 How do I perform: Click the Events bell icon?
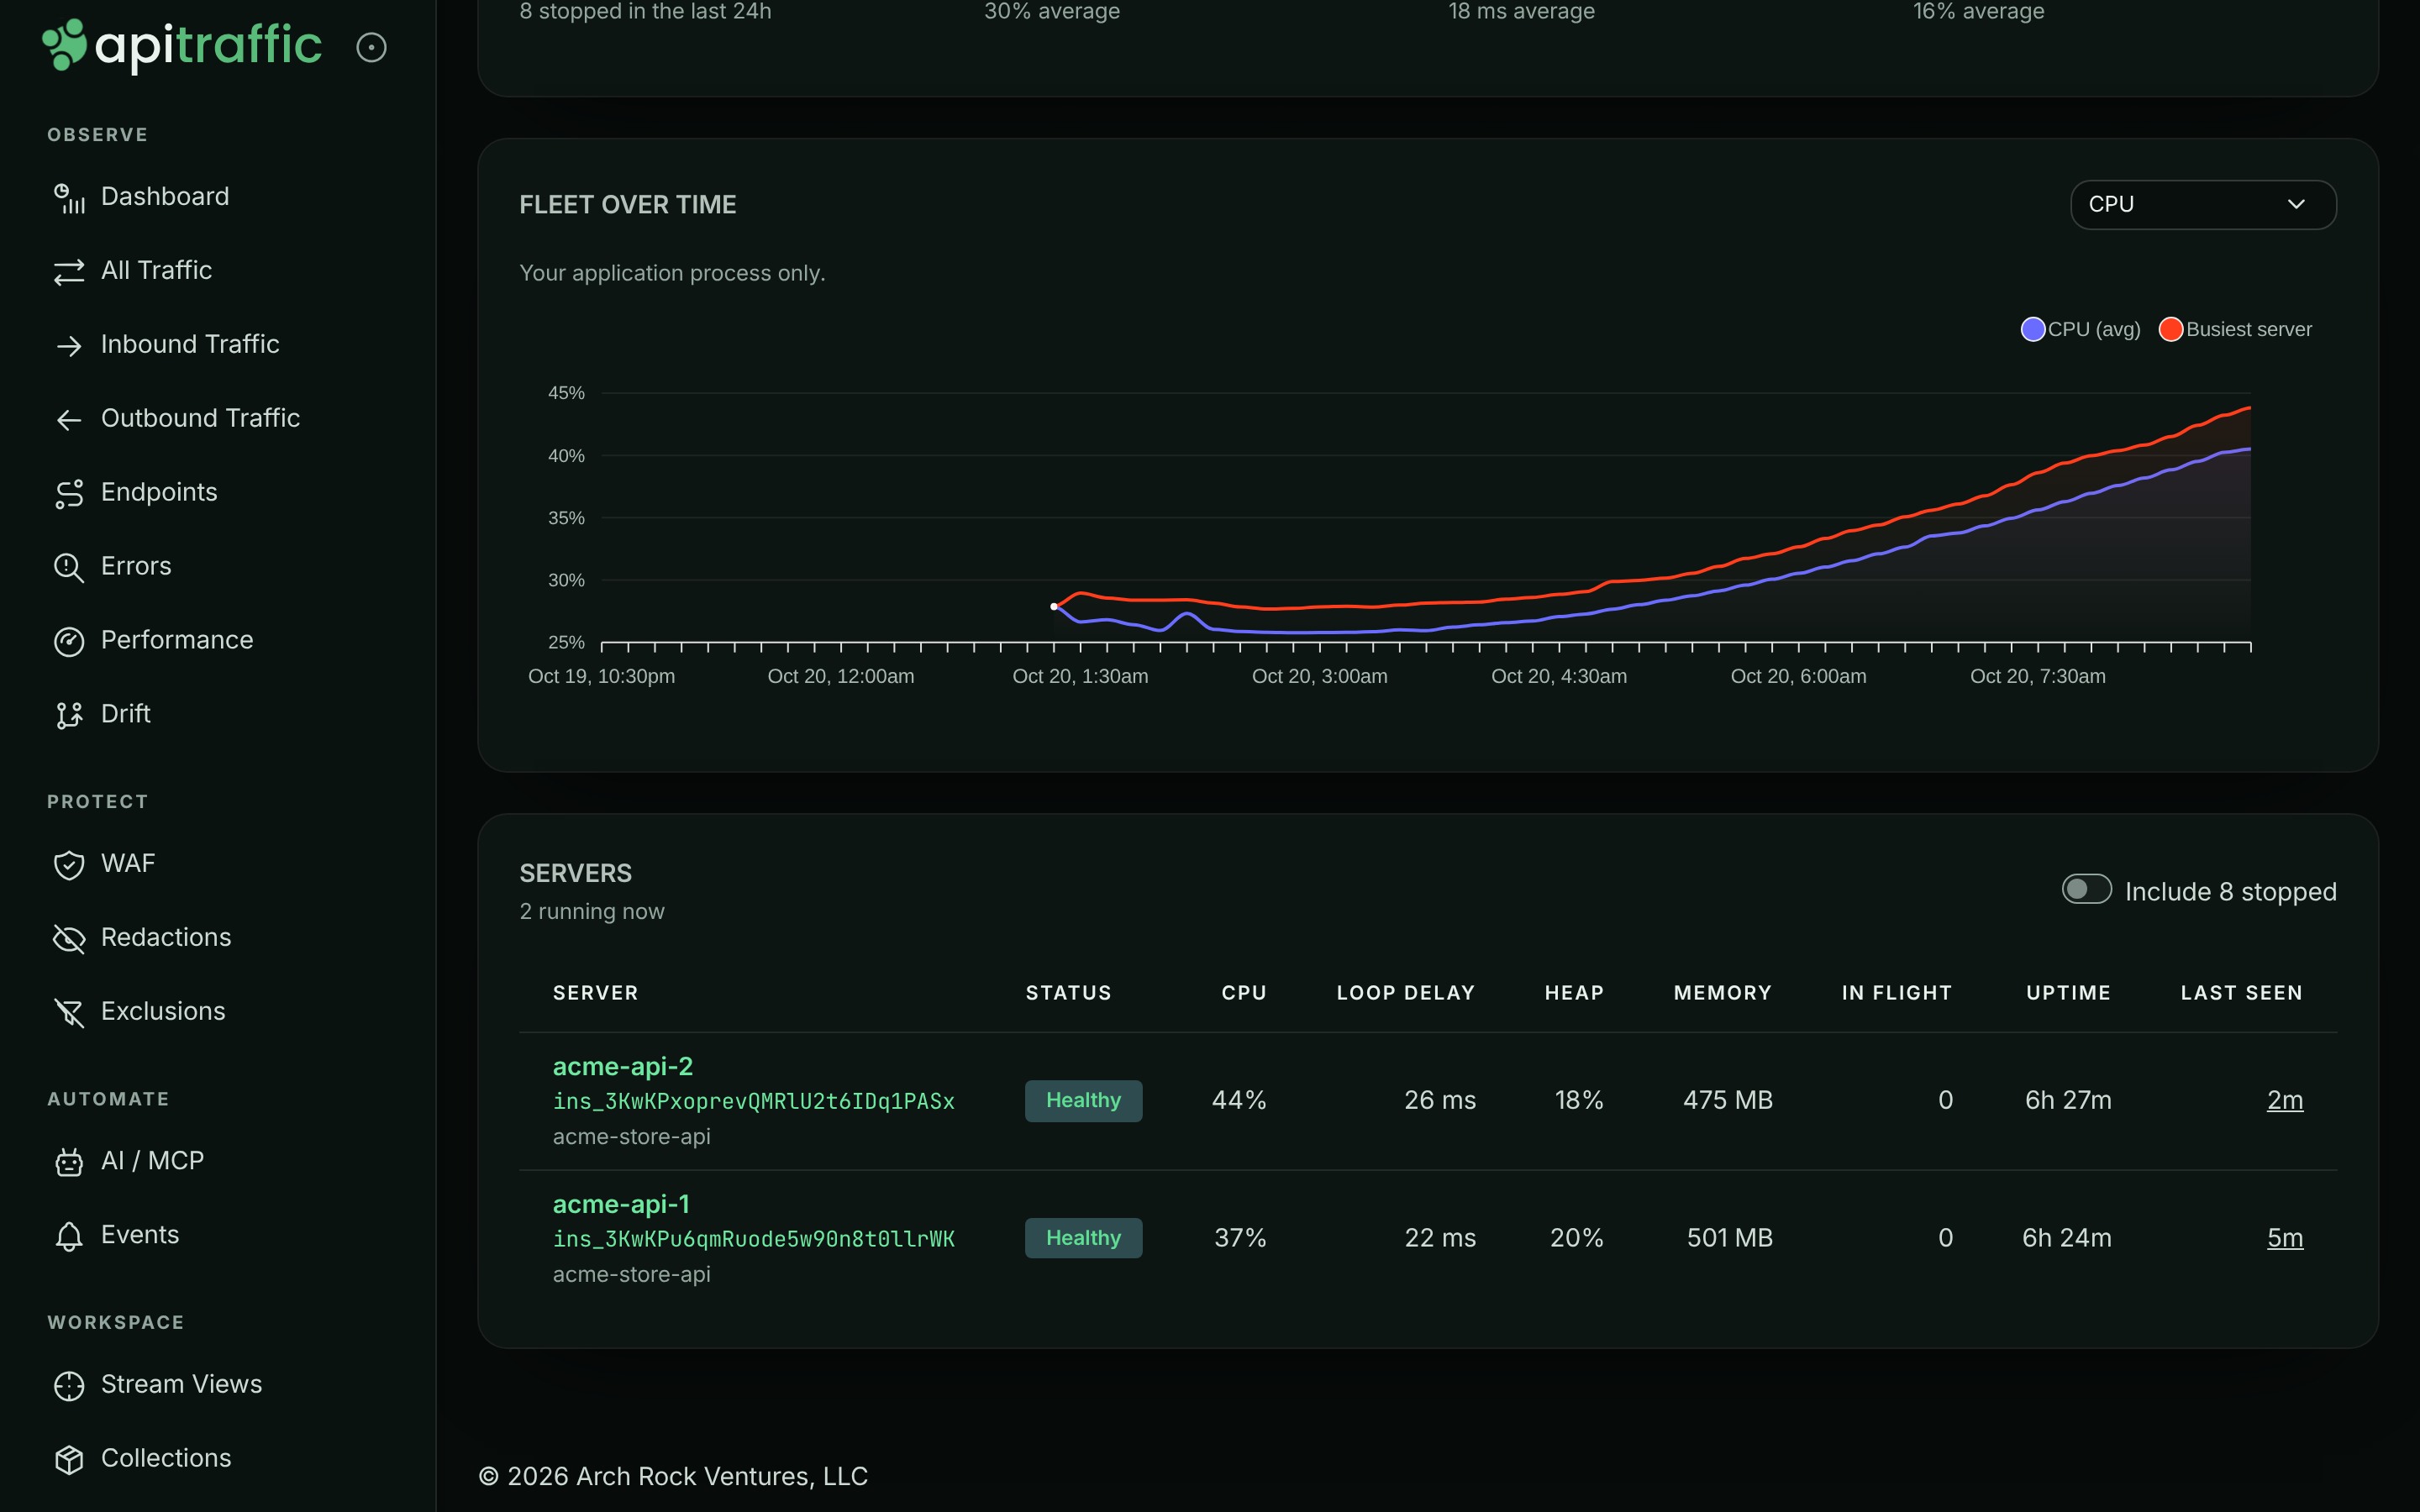pos(69,1236)
